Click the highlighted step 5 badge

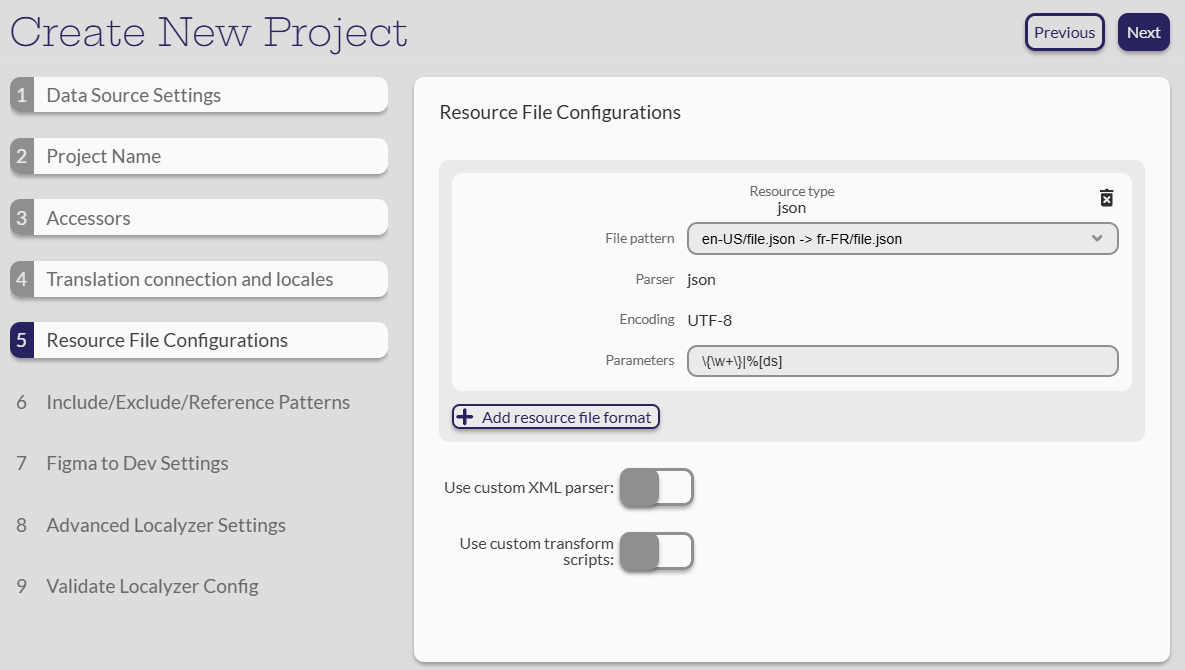(22, 340)
